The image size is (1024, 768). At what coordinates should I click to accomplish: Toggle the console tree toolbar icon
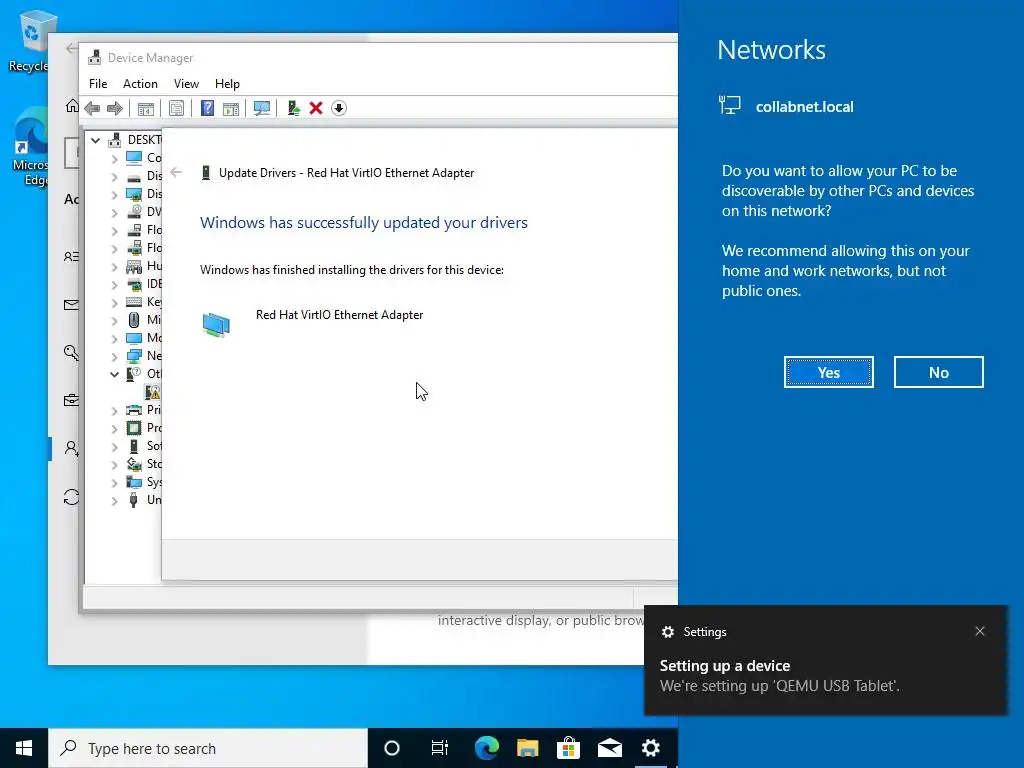click(146, 108)
